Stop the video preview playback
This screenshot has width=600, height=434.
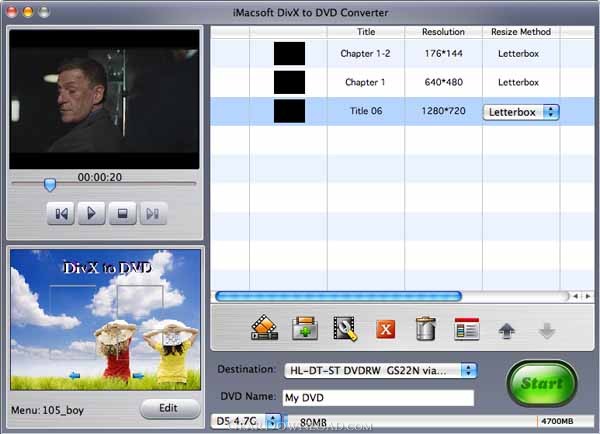click(x=121, y=213)
